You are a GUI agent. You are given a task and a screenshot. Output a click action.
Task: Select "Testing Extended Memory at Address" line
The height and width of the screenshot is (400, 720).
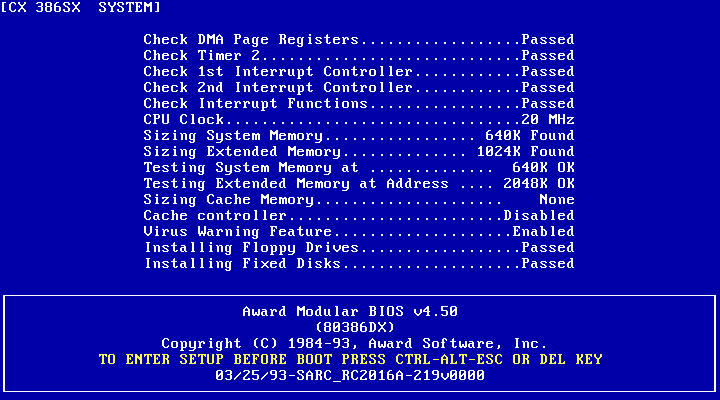click(x=359, y=184)
